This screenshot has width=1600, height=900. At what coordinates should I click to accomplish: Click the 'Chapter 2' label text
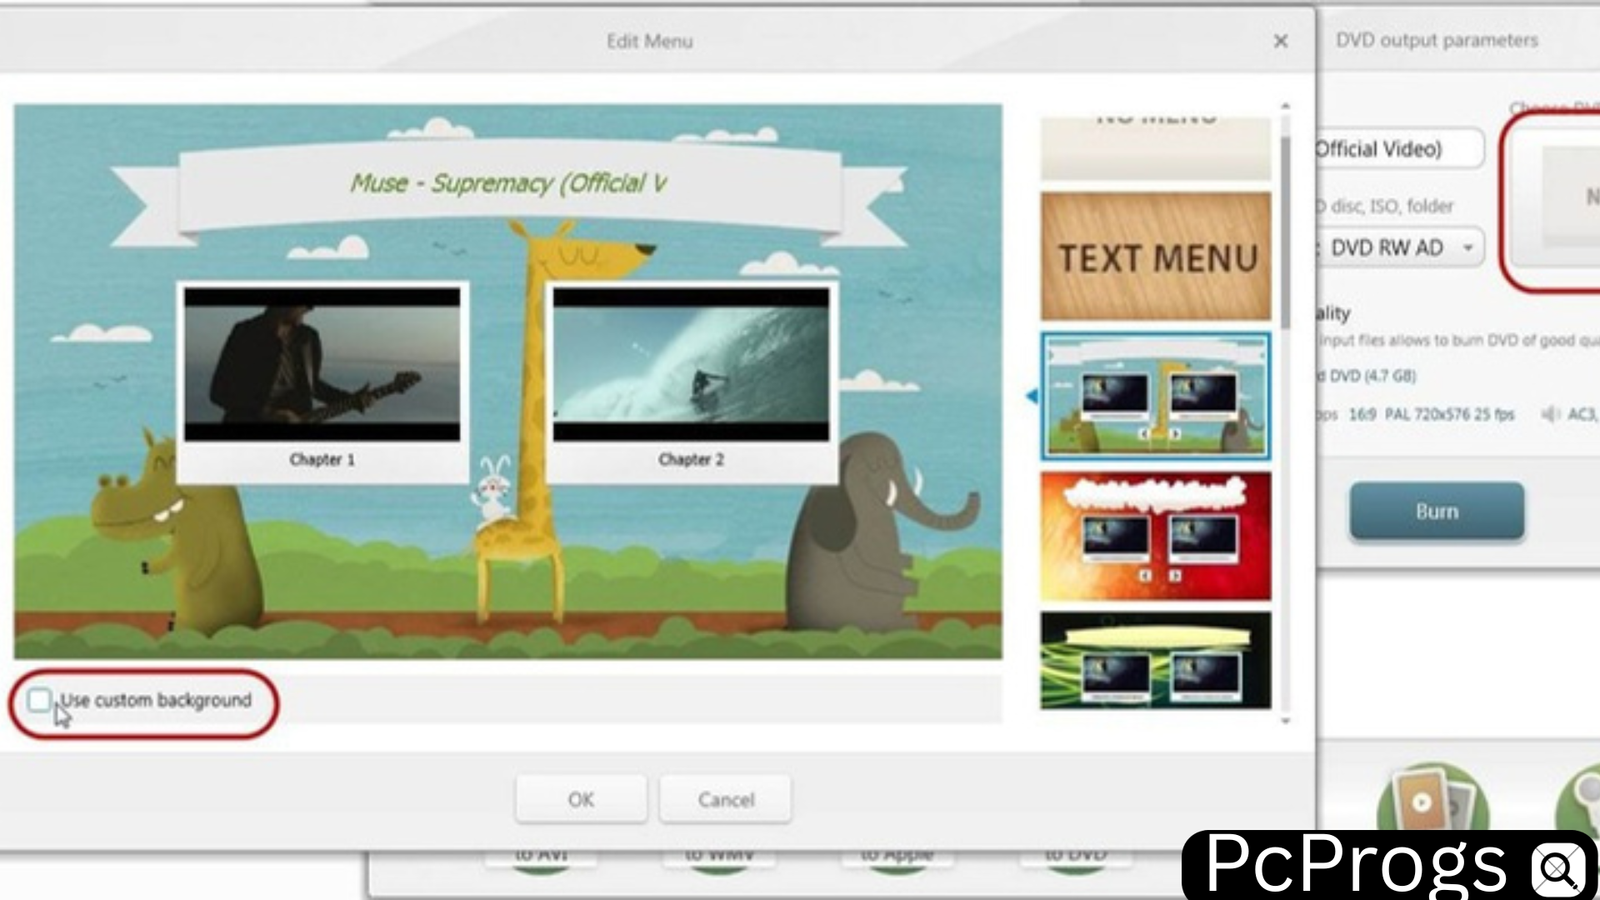point(691,459)
